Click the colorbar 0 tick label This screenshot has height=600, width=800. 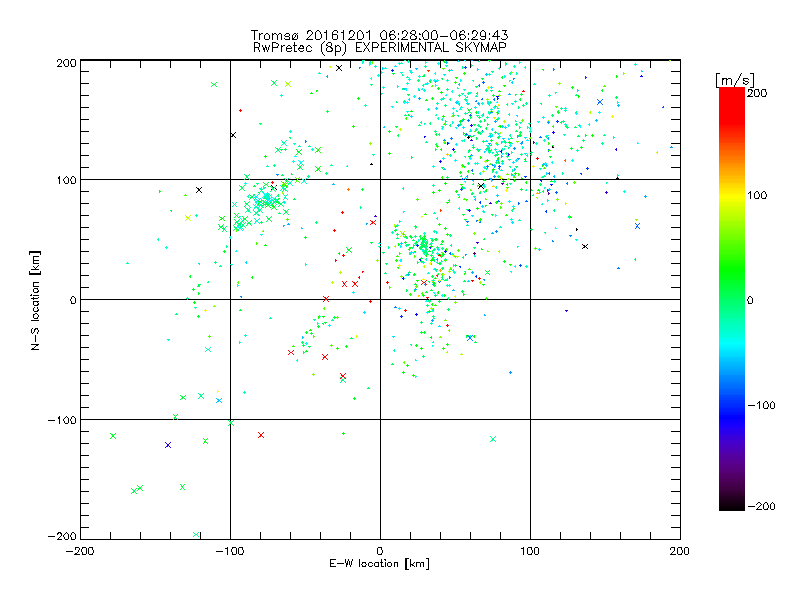tap(750, 300)
